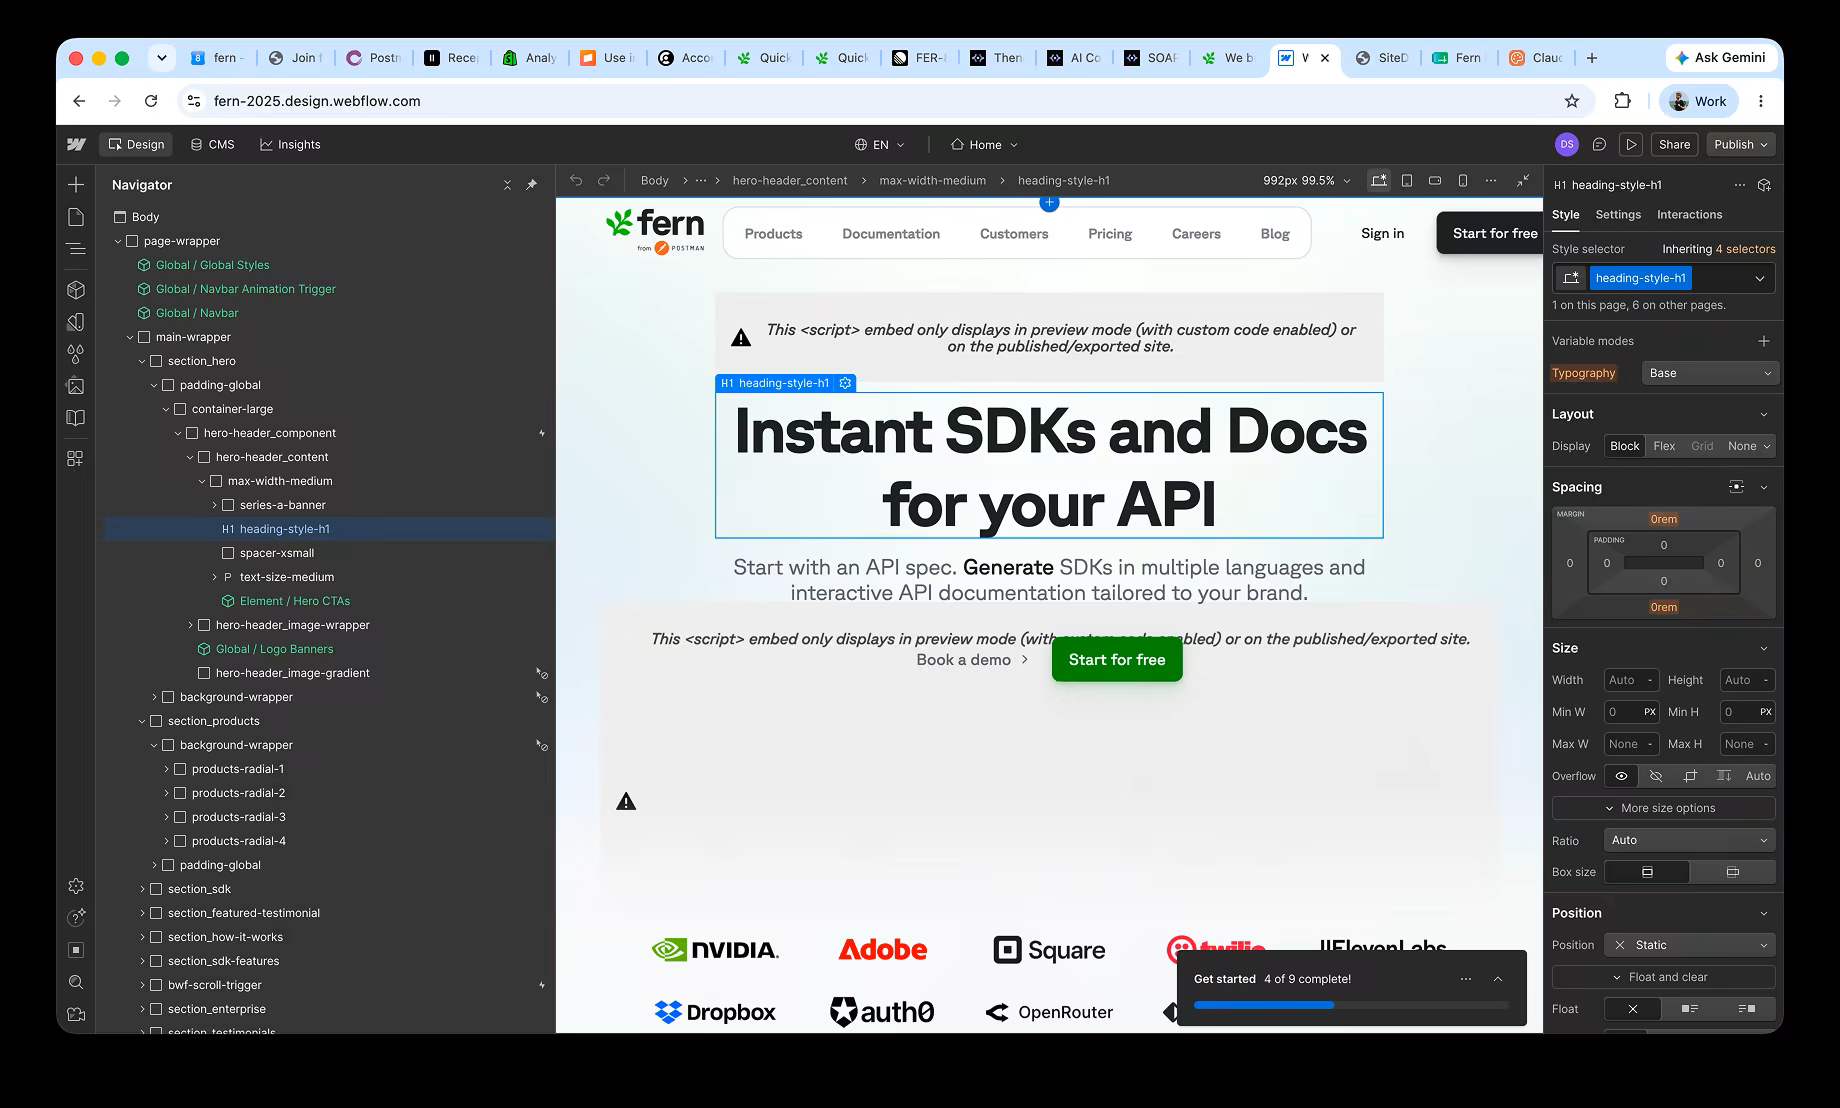Image resolution: width=1840 pixels, height=1108 pixels.
Task: Click max-width-medium in breadcrumb
Action: point(932,180)
